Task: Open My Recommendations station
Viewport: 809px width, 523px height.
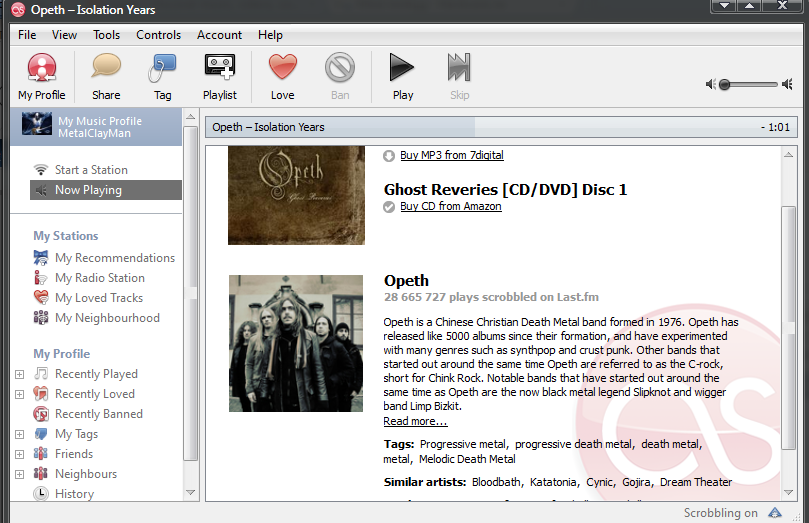Action: click(x=115, y=257)
